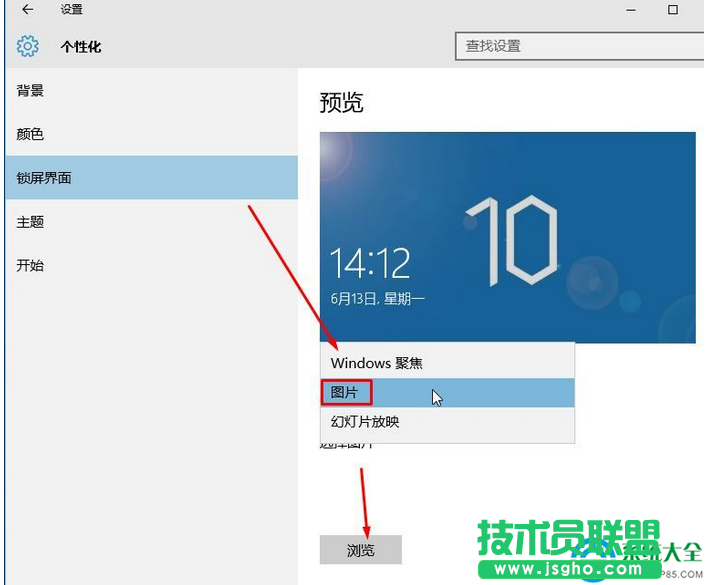Click the 个性化 page title
The image size is (705, 585).
(x=81, y=47)
